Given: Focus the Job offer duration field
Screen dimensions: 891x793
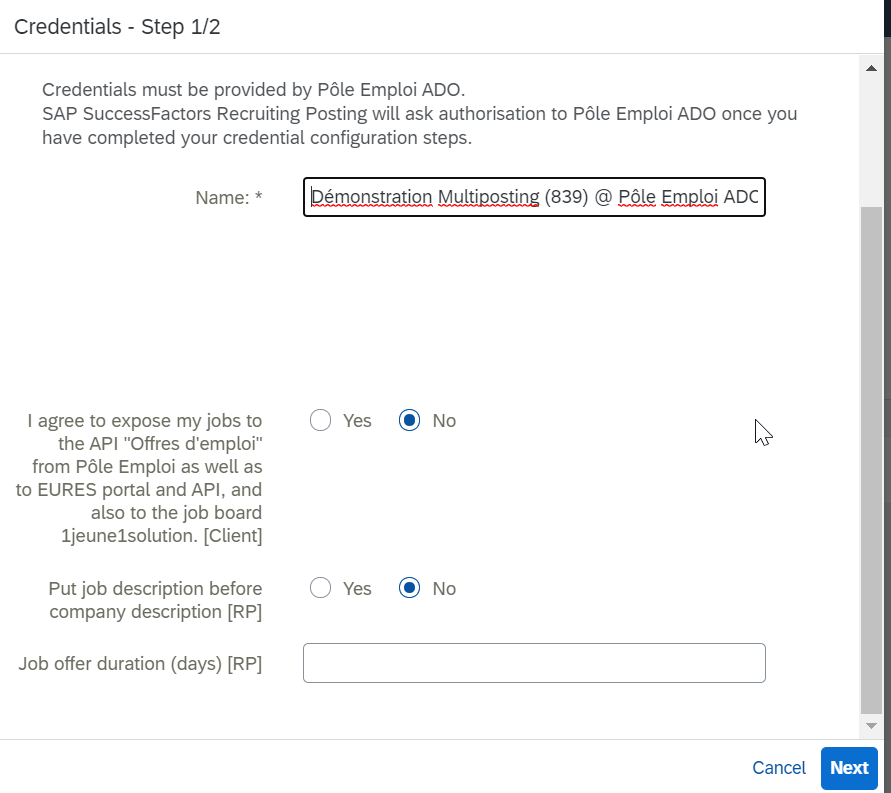Looking at the screenshot, I should [534, 663].
